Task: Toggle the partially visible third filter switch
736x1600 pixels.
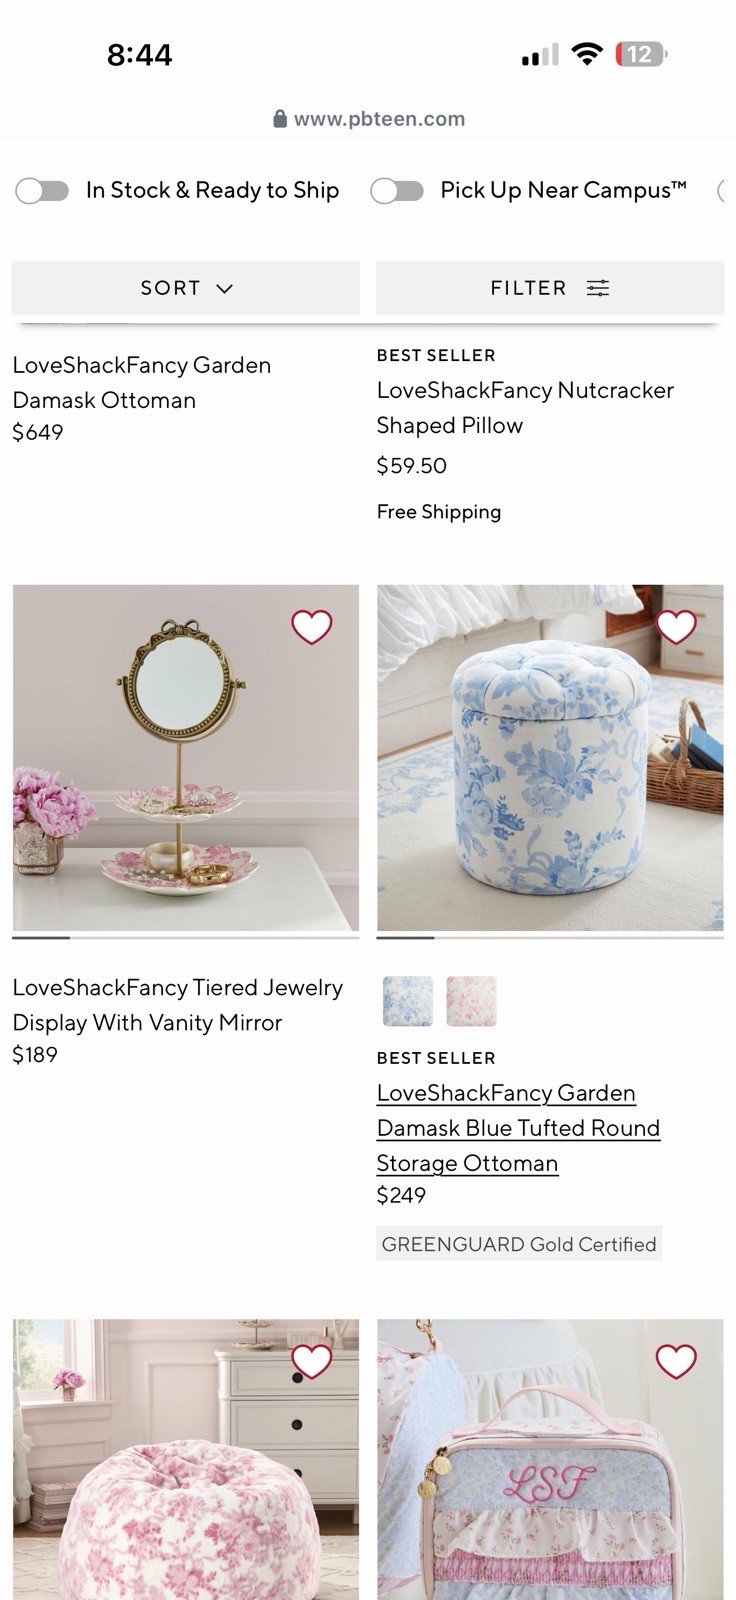Action: click(x=725, y=190)
